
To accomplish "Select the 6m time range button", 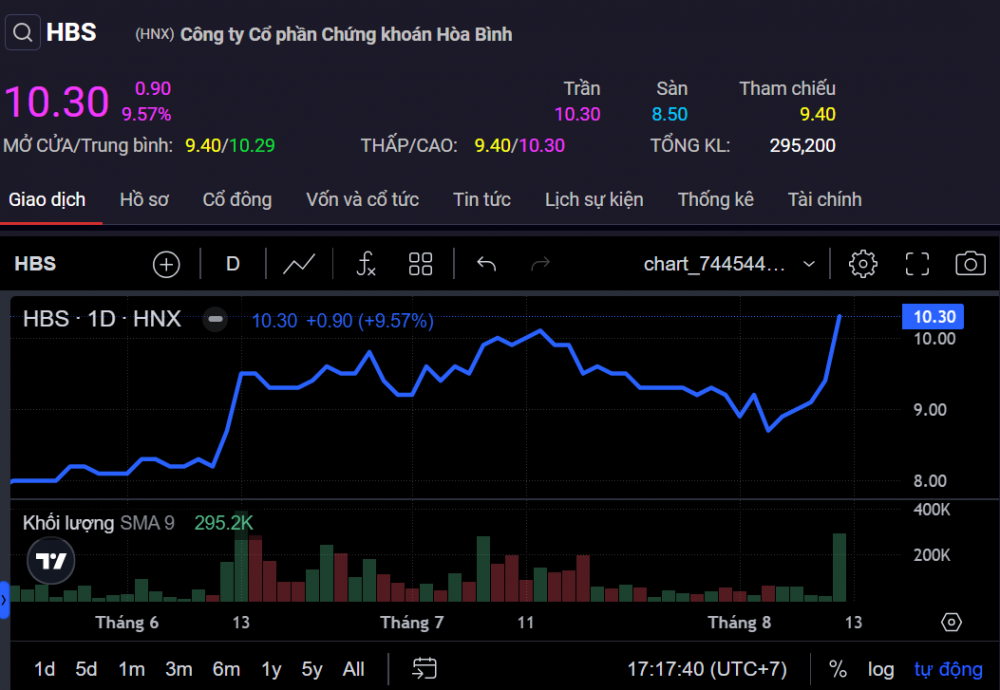I will point(226,669).
